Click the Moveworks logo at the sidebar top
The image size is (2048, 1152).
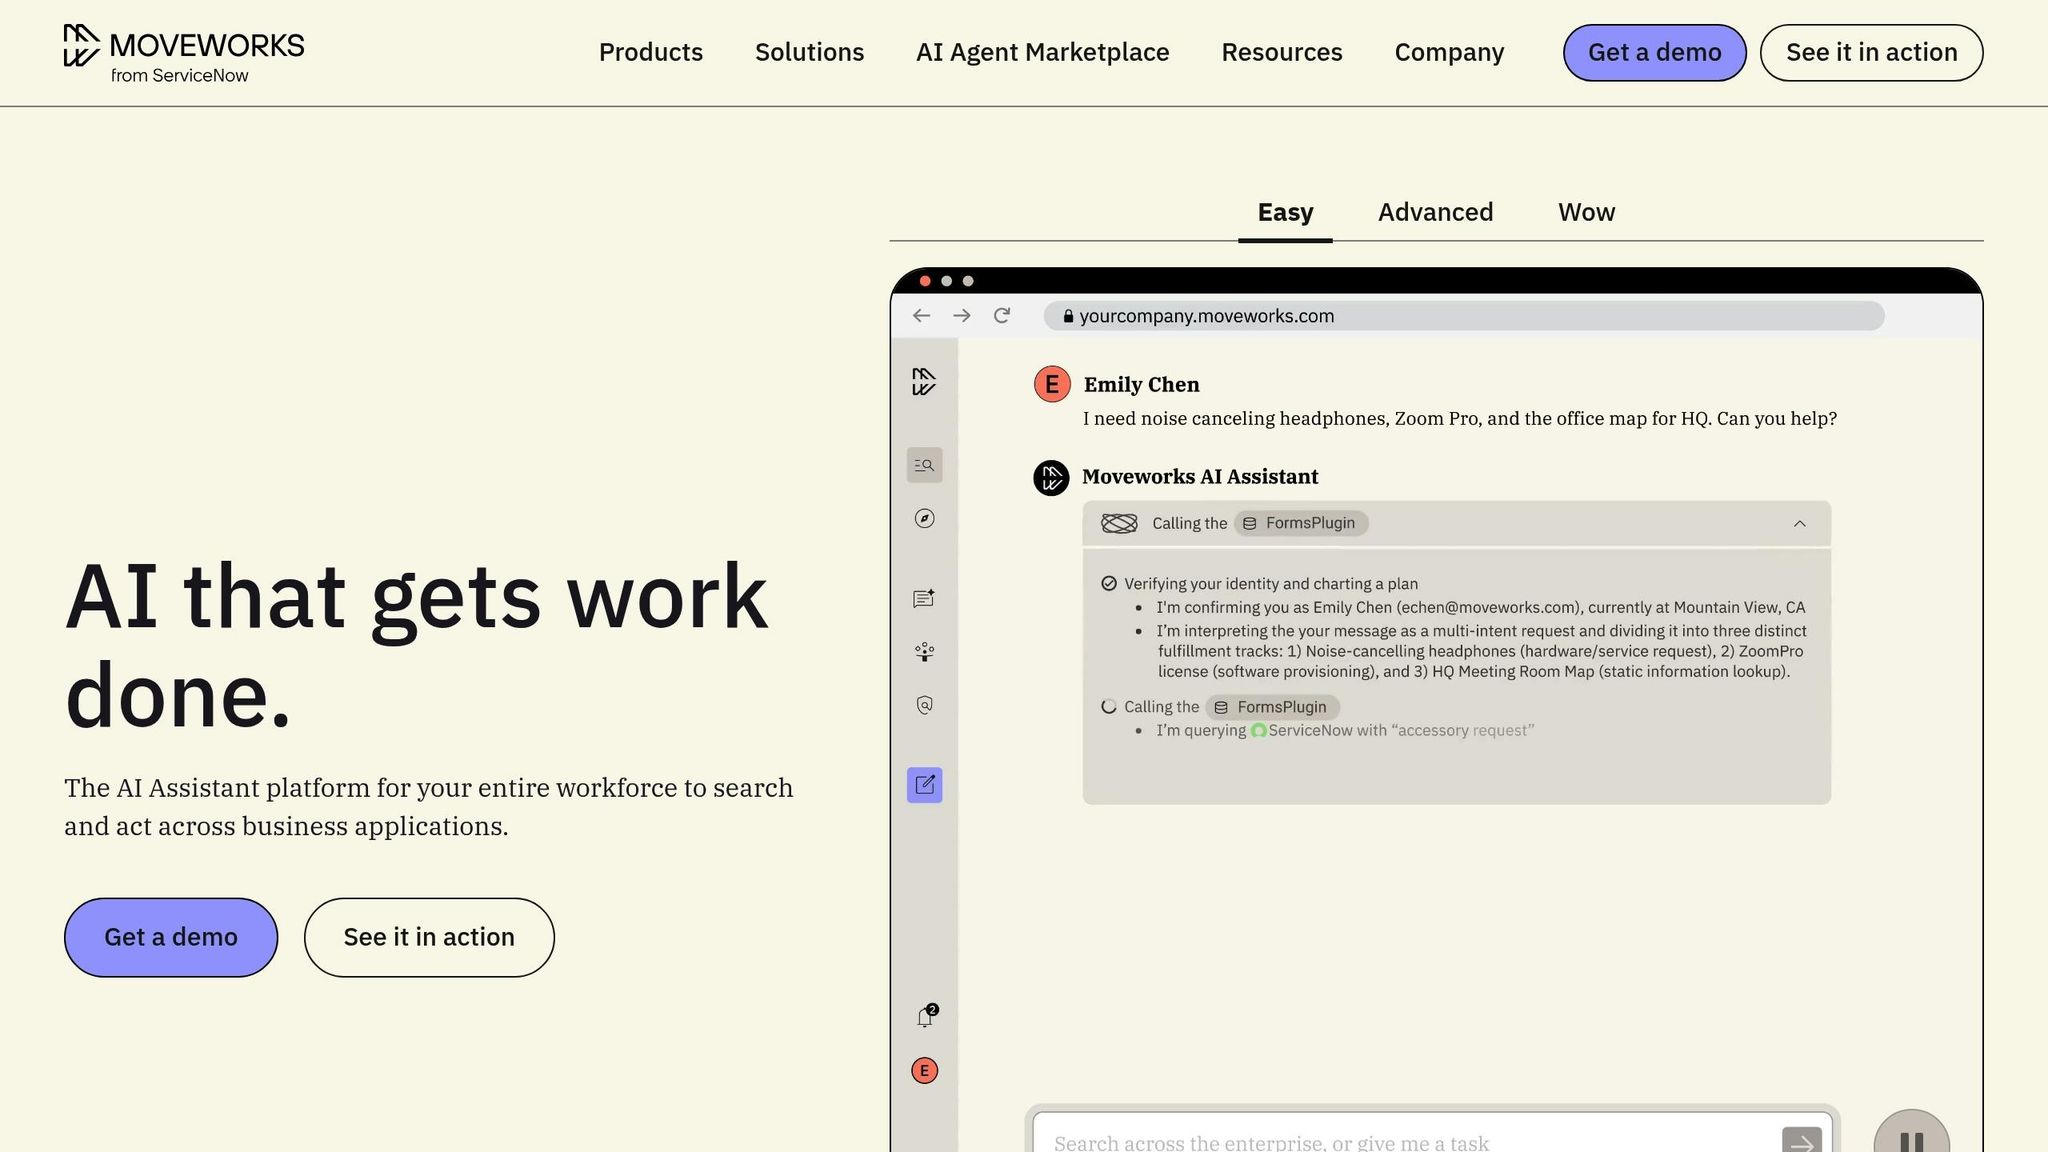coord(924,381)
